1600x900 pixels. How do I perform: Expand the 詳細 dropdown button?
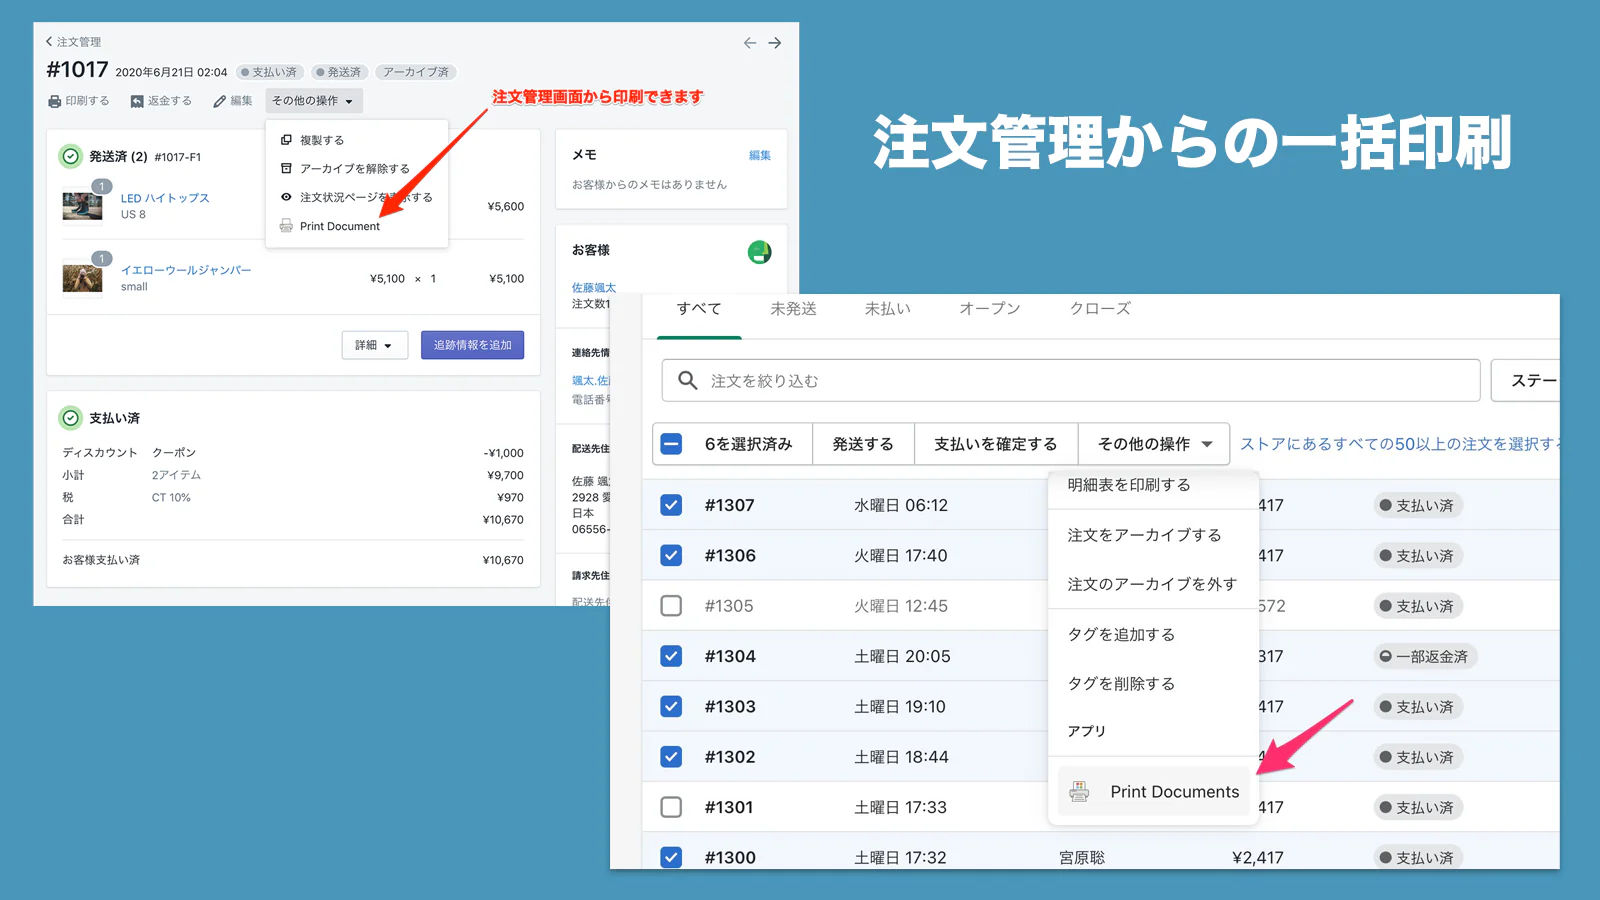tap(375, 345)
